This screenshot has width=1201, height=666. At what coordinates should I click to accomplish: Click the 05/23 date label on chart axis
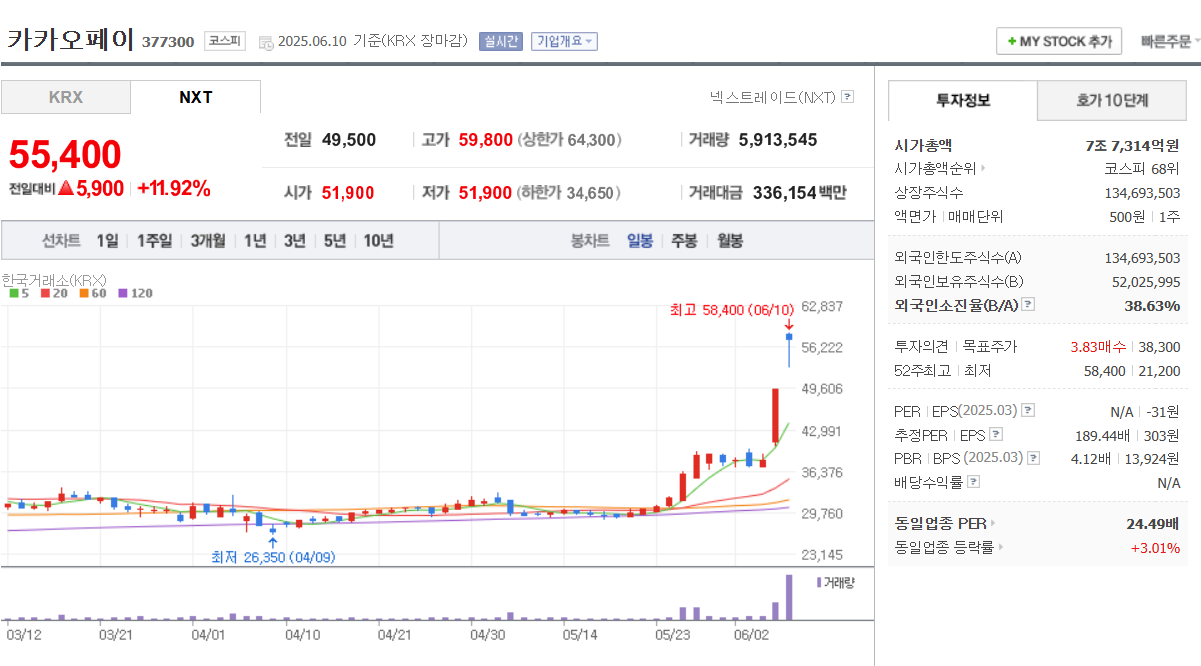click(672, 634)
